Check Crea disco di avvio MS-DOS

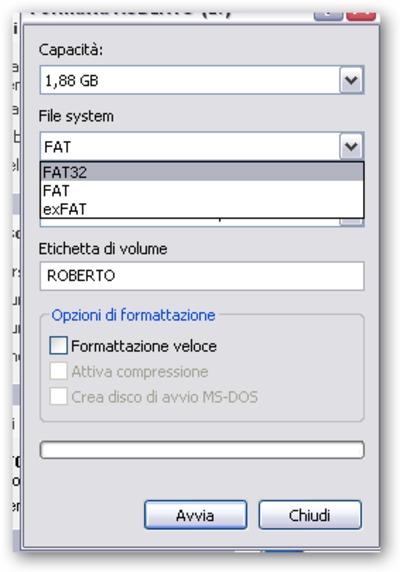[58, 396]
